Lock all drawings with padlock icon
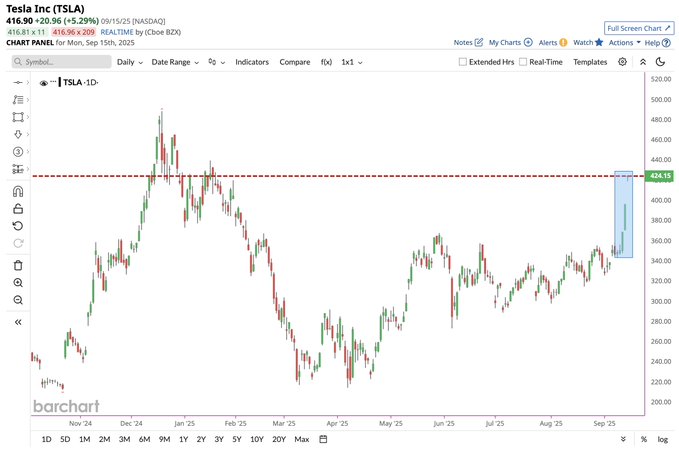Viewport: 679px width, 449px height. click(18, 209)
